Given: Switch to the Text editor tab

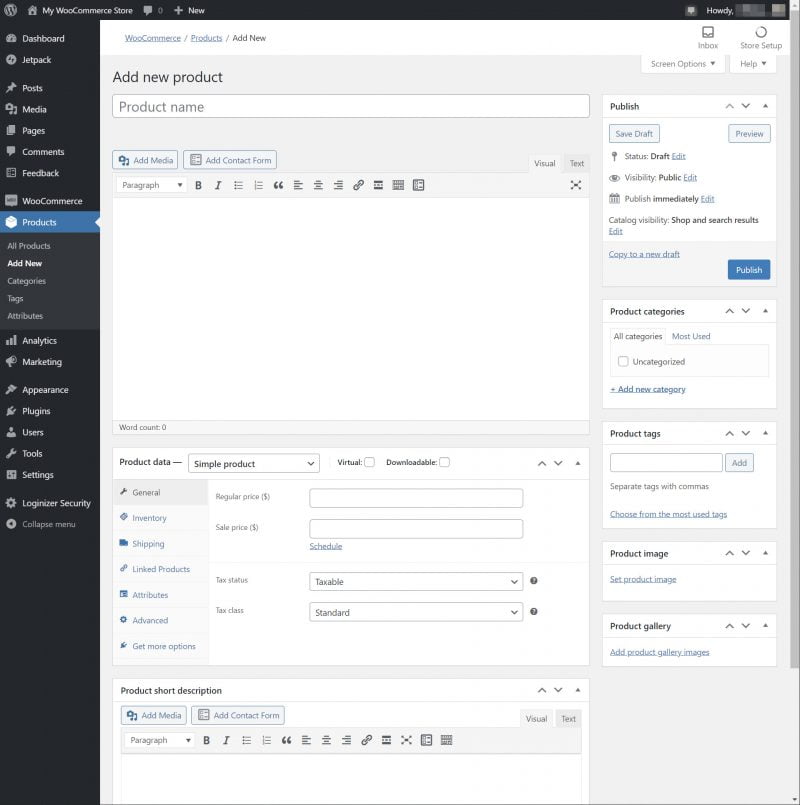Looking at the screenshot, I should click(577, 163).
